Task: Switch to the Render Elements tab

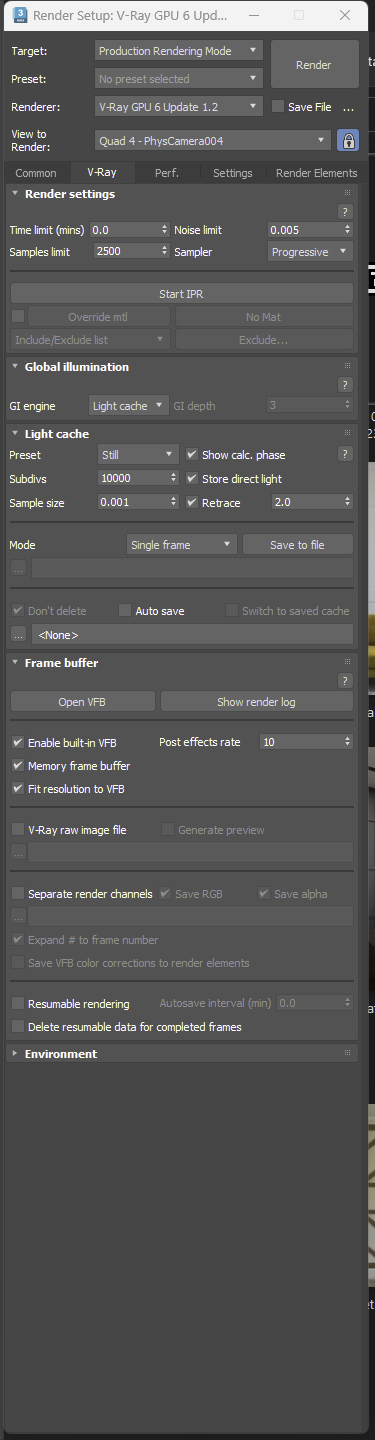Action: 316,173
